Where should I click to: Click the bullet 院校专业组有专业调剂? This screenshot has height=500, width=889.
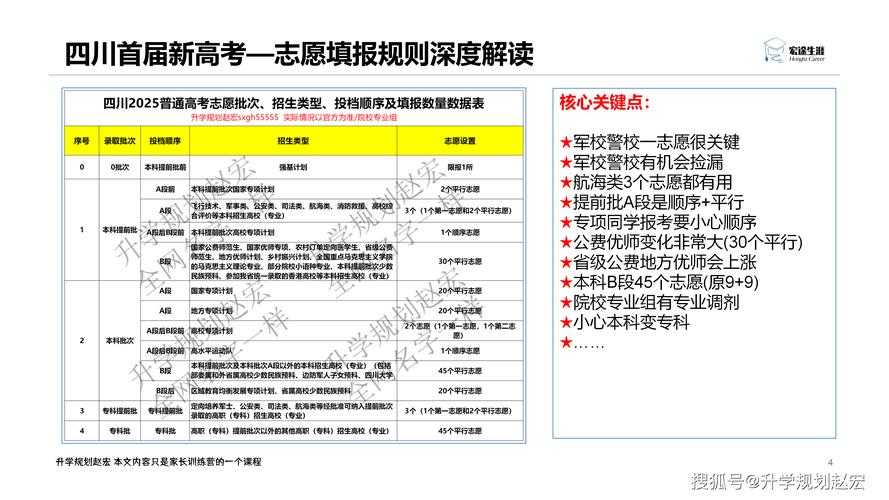[650, 302]
